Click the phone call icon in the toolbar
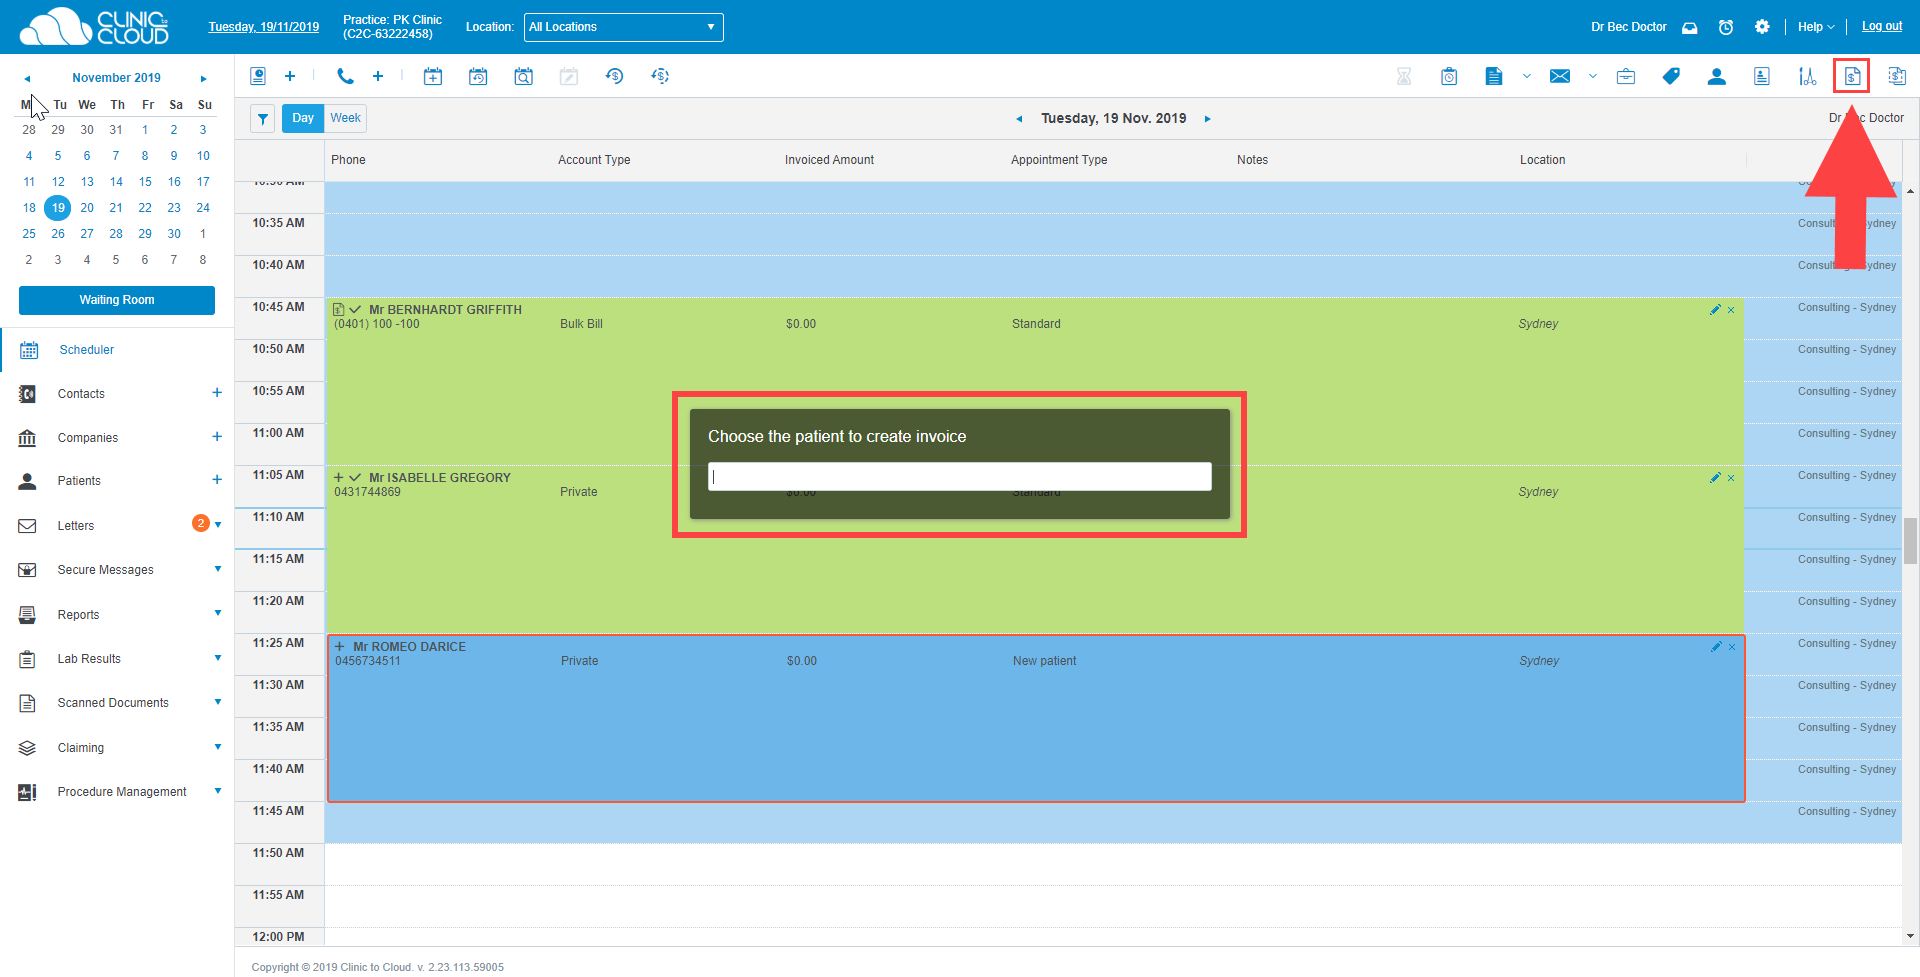This screenshot has width=1920, height=977. pos(345,76)
